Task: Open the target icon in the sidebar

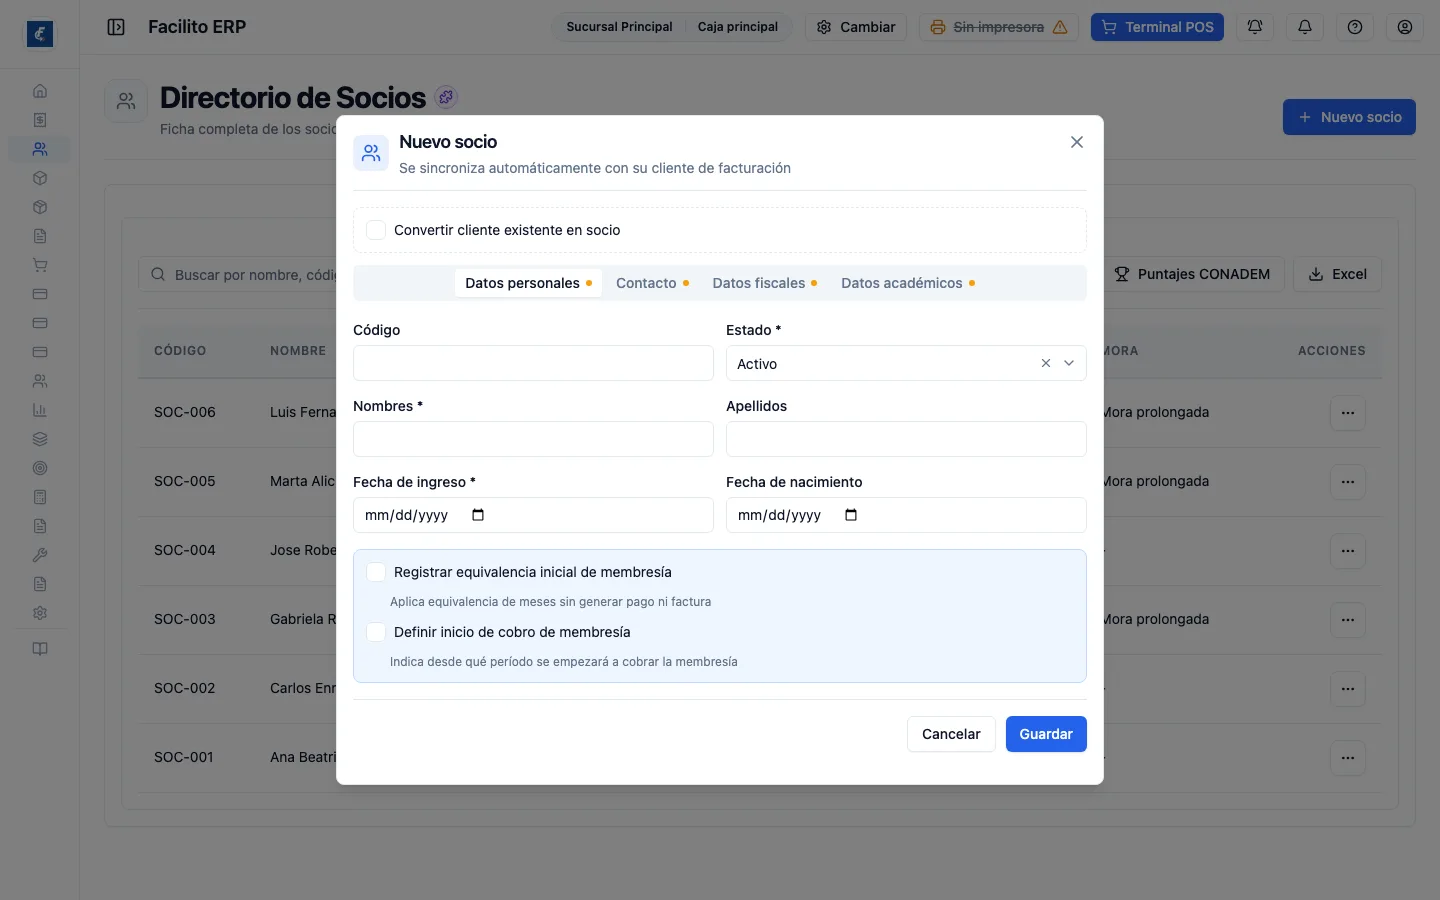Action: click(x=40, y=468)
